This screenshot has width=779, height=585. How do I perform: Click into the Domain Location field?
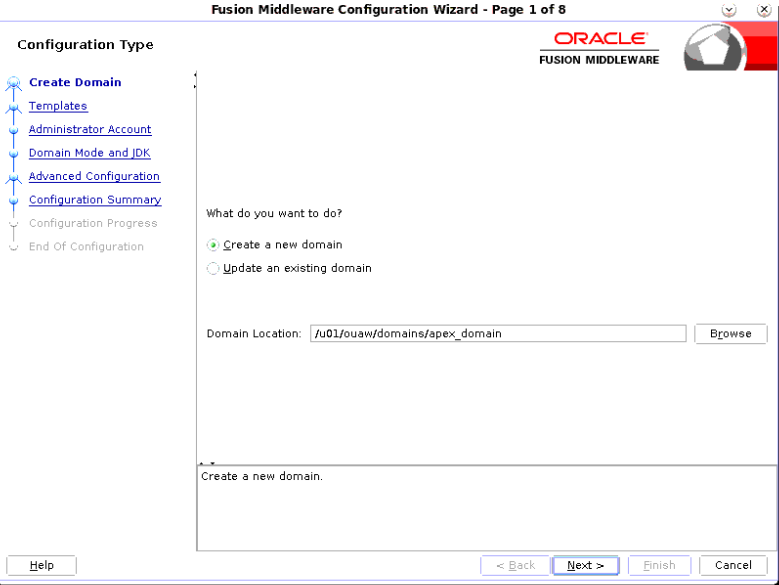click(498, 333)
